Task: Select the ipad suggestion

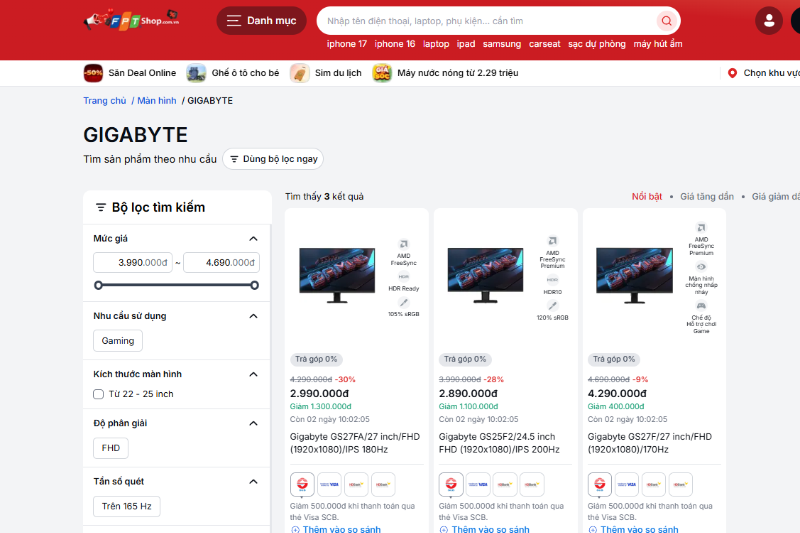Action: 466,44
